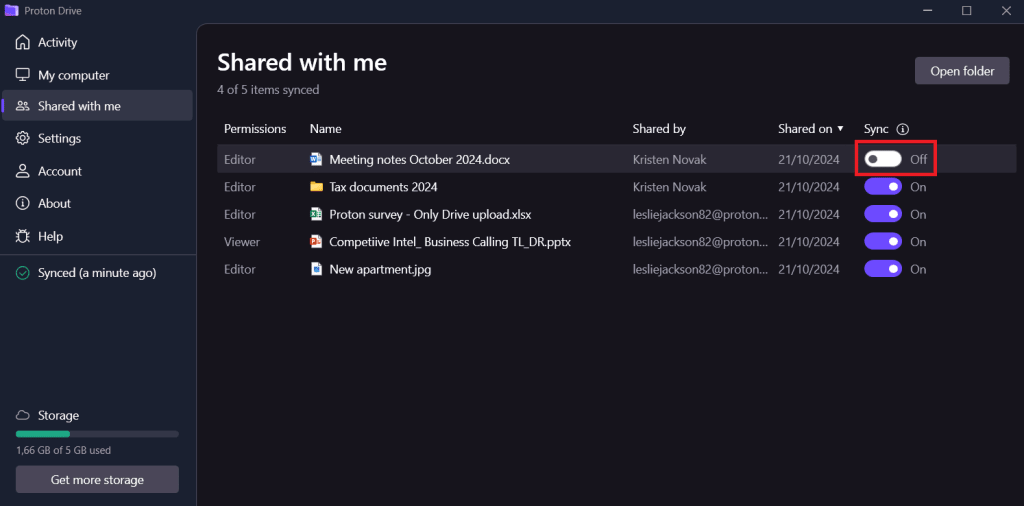Click Get more storage button
Viewport: 1024px width, 506px height.
pos(97,480)
